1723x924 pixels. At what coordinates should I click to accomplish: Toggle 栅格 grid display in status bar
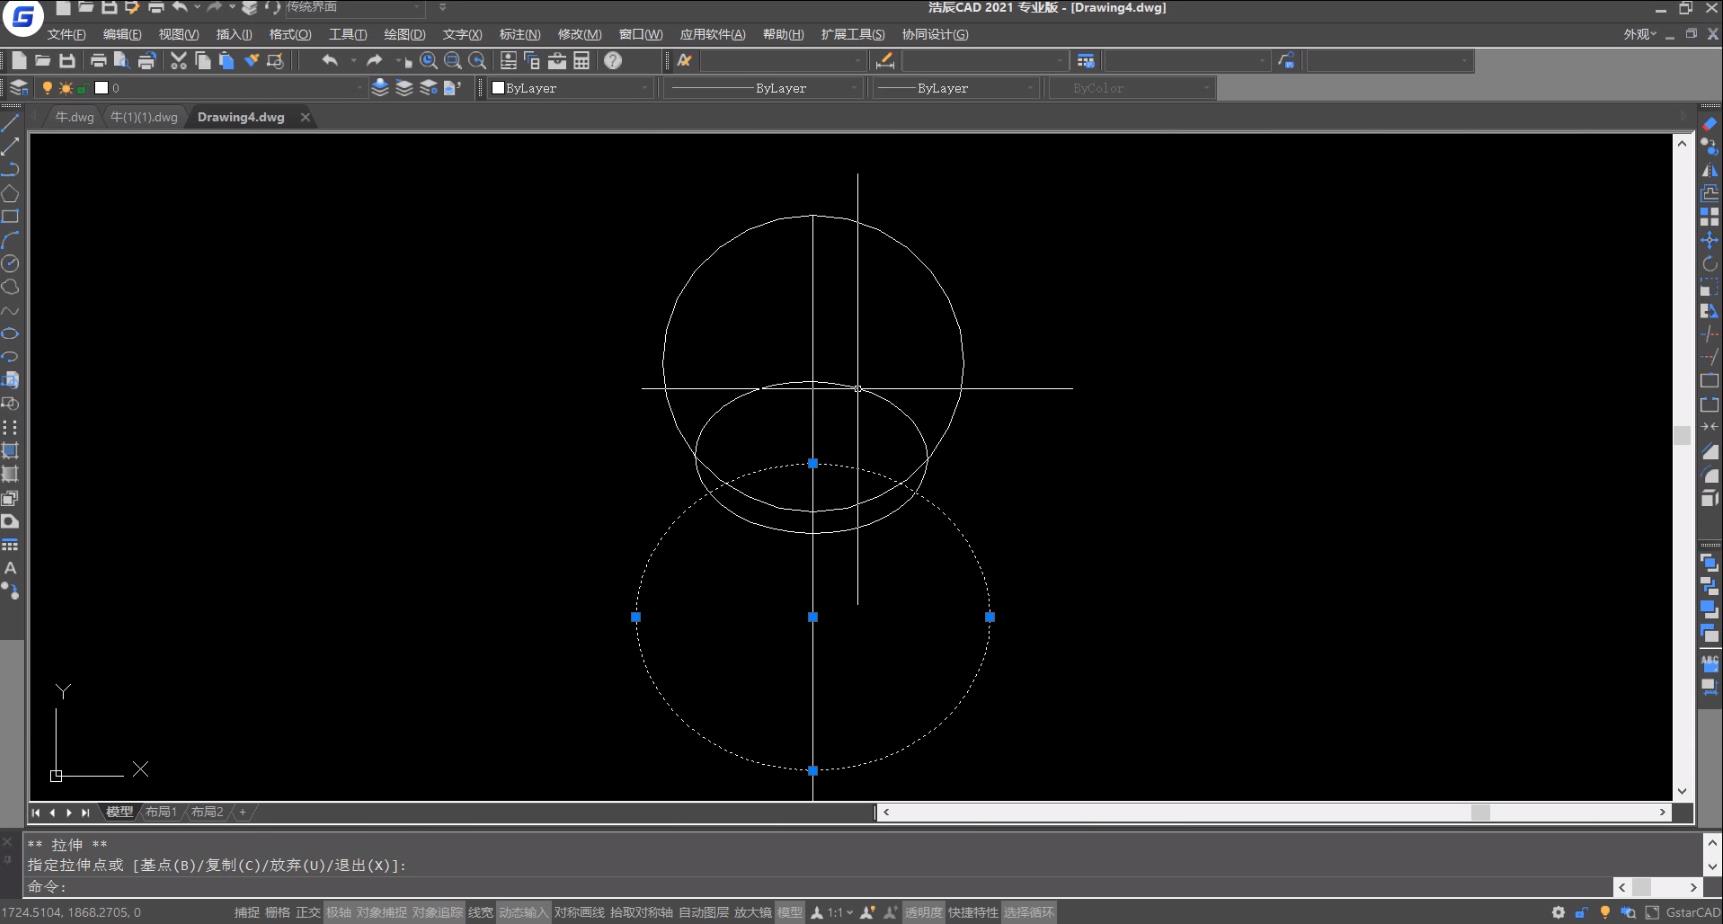pos(278,912)
